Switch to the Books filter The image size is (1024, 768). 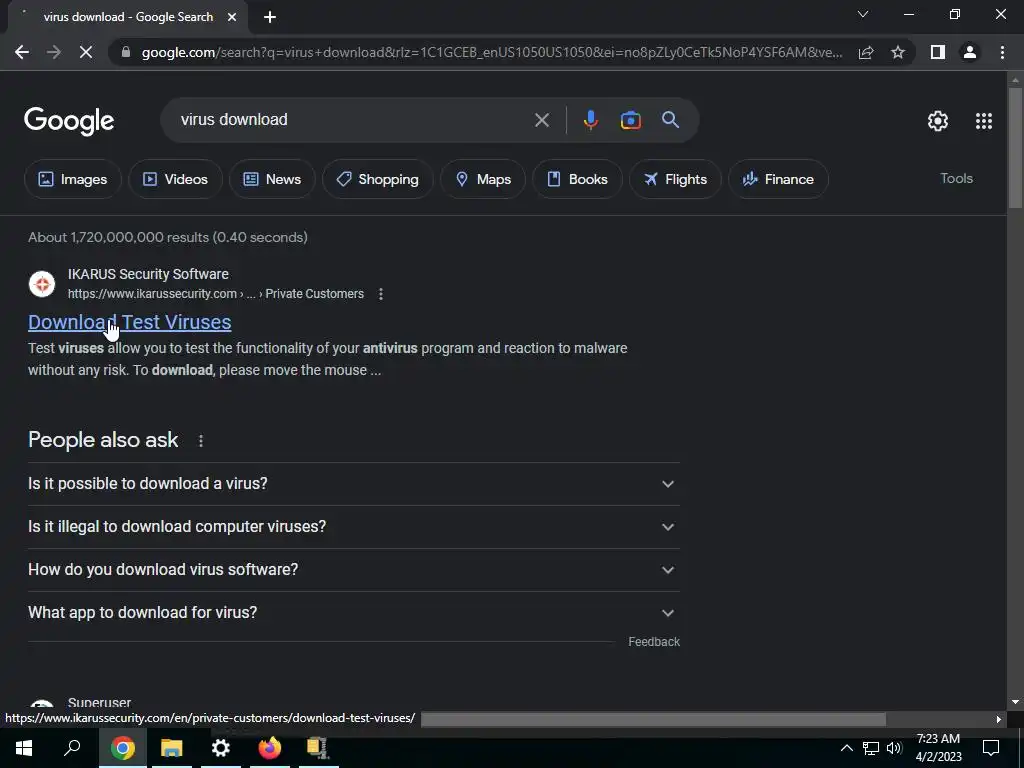(577, 179)
